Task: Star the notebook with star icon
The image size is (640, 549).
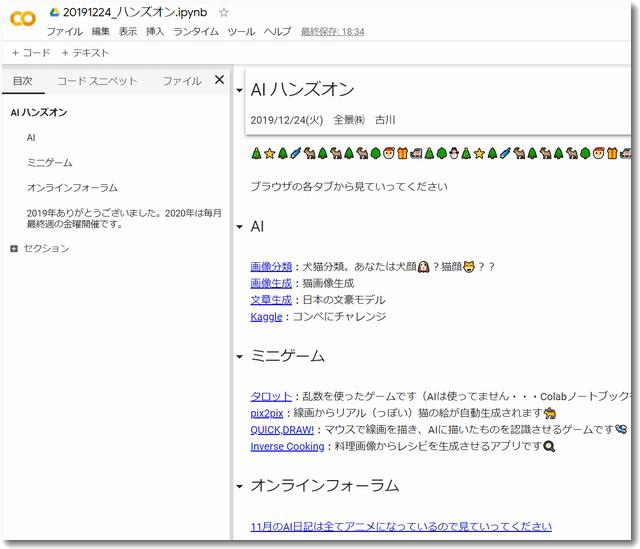Action: (x=223, y=13)
